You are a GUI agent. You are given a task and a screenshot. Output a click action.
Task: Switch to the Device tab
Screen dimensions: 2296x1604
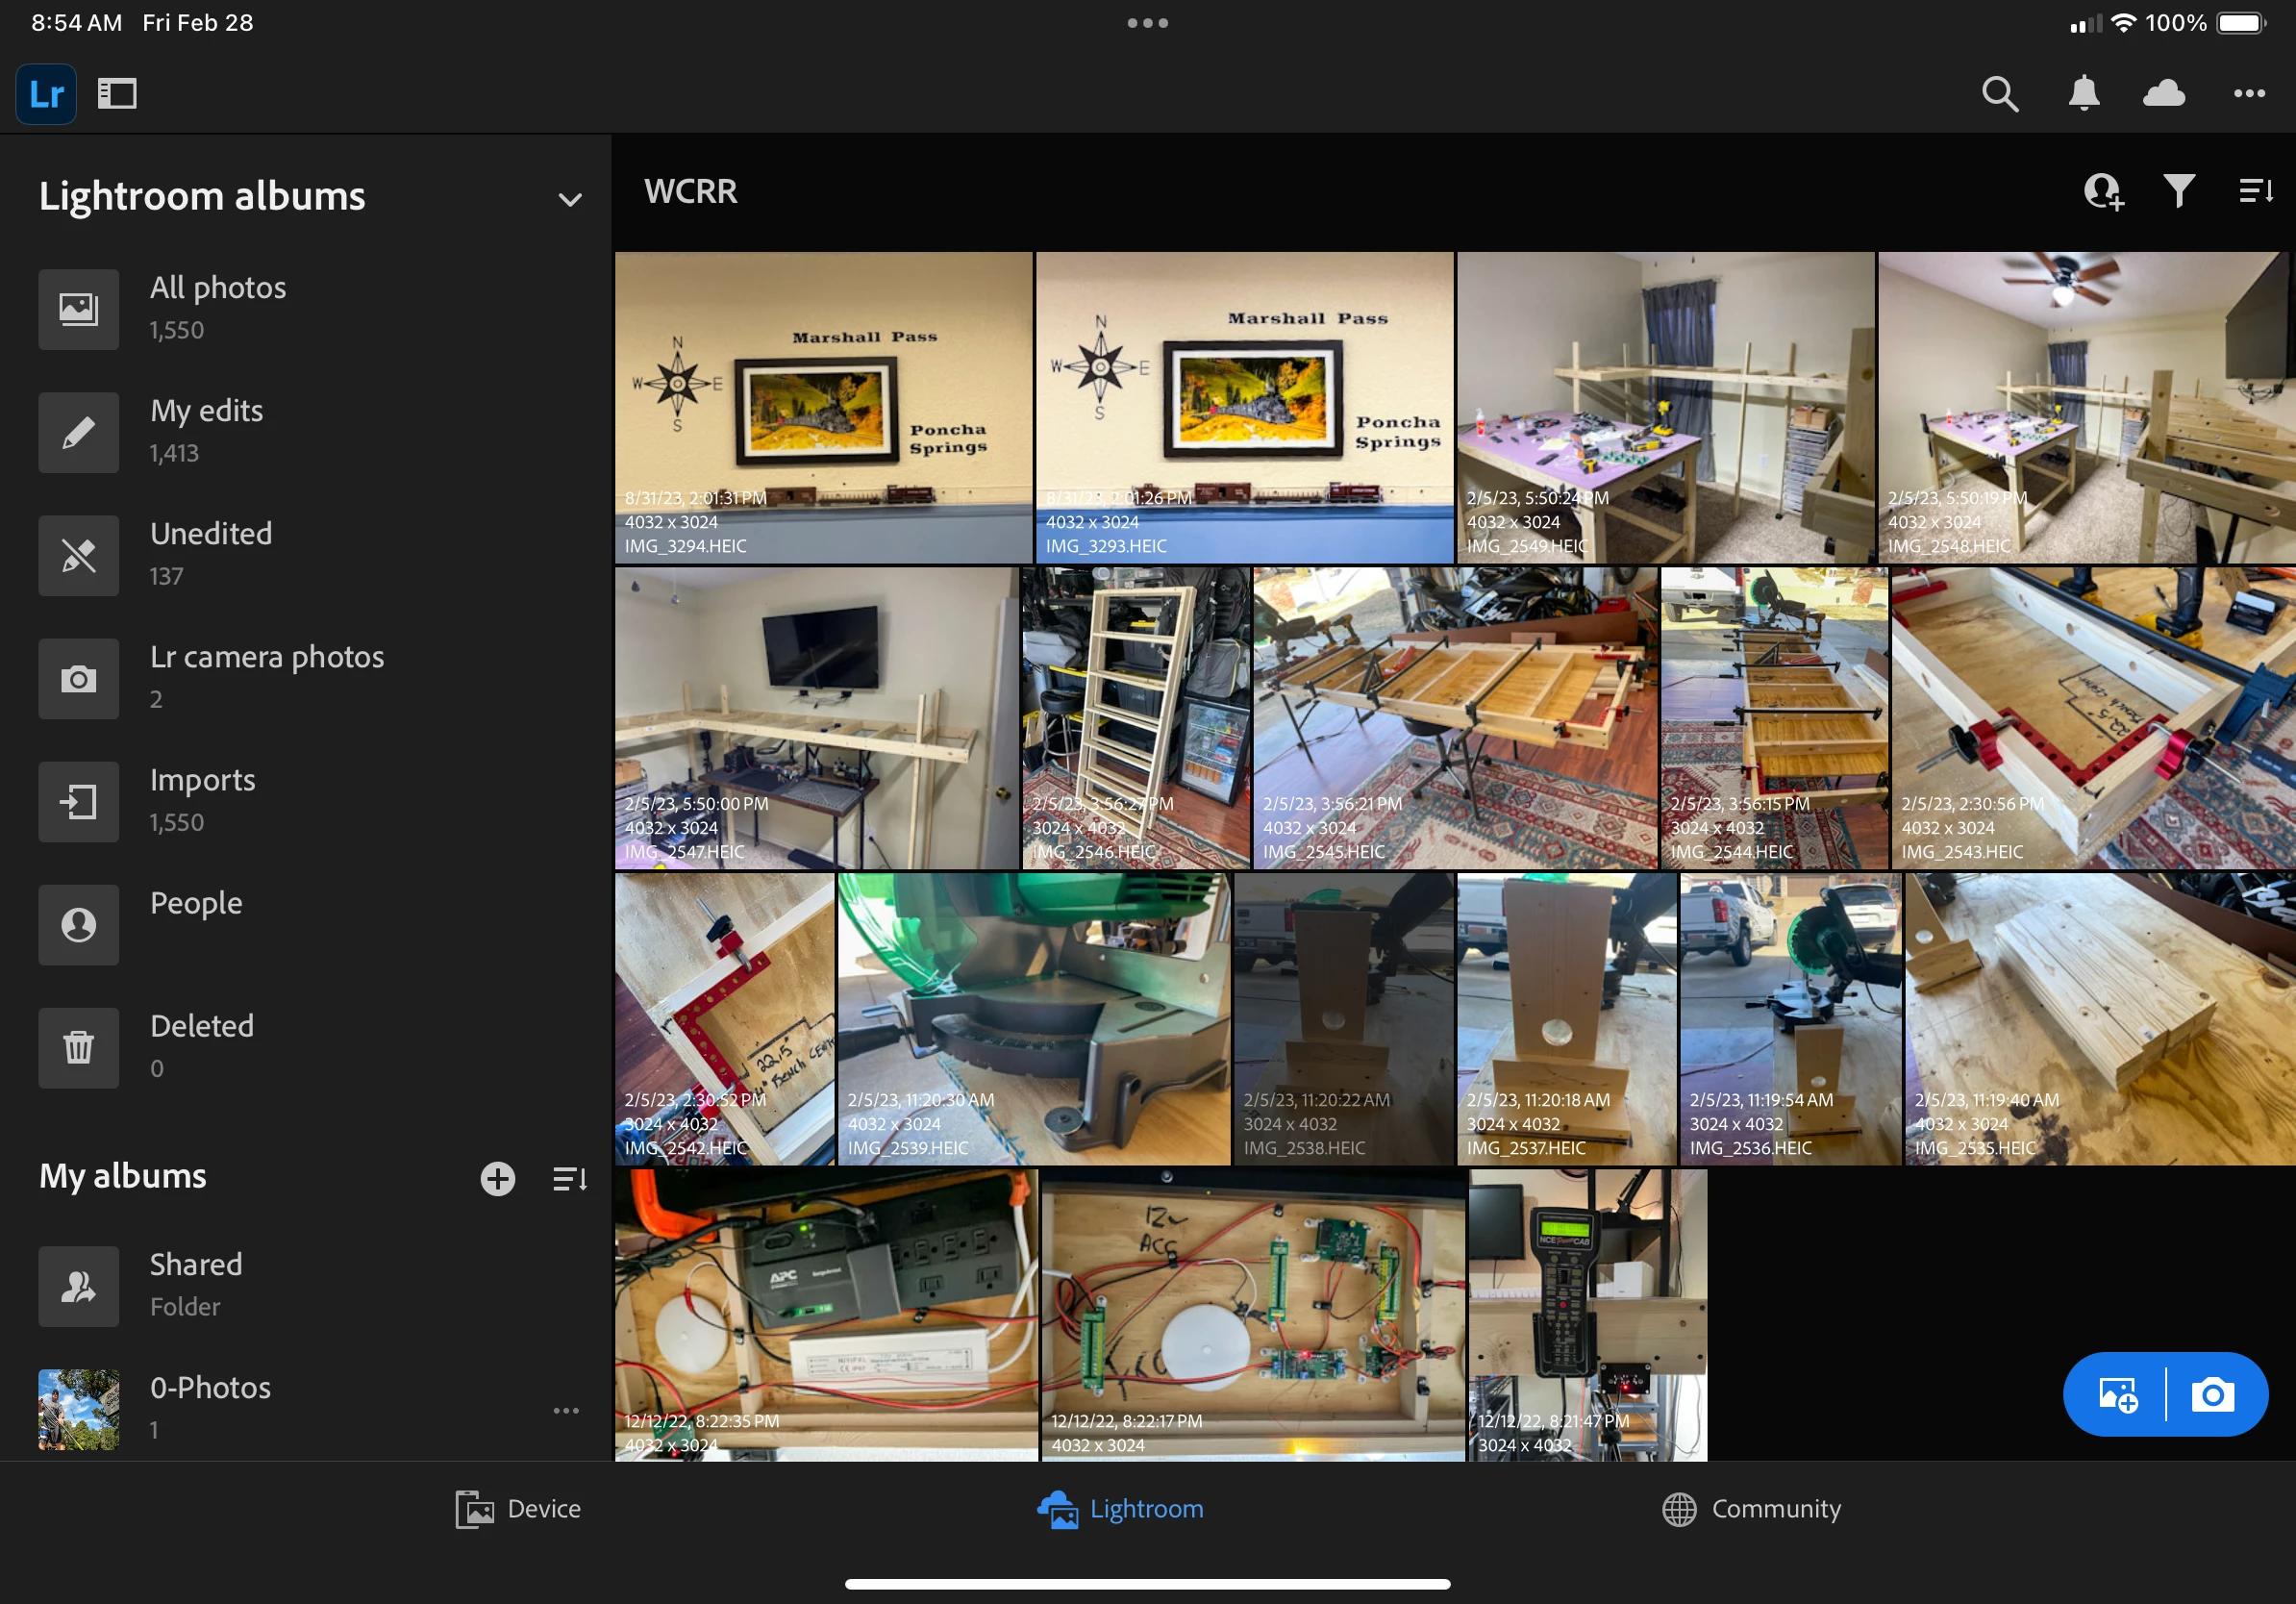(x=518, y=1508)
